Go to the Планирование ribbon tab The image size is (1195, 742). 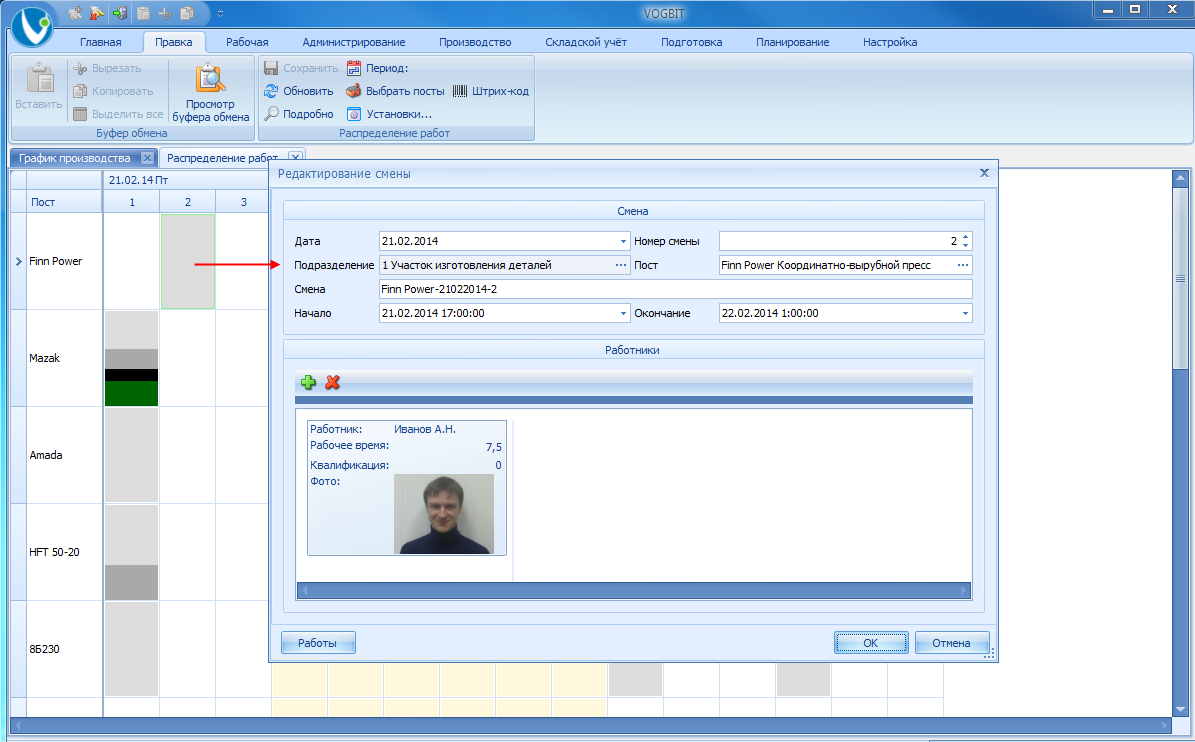click(x=793, y=42)
